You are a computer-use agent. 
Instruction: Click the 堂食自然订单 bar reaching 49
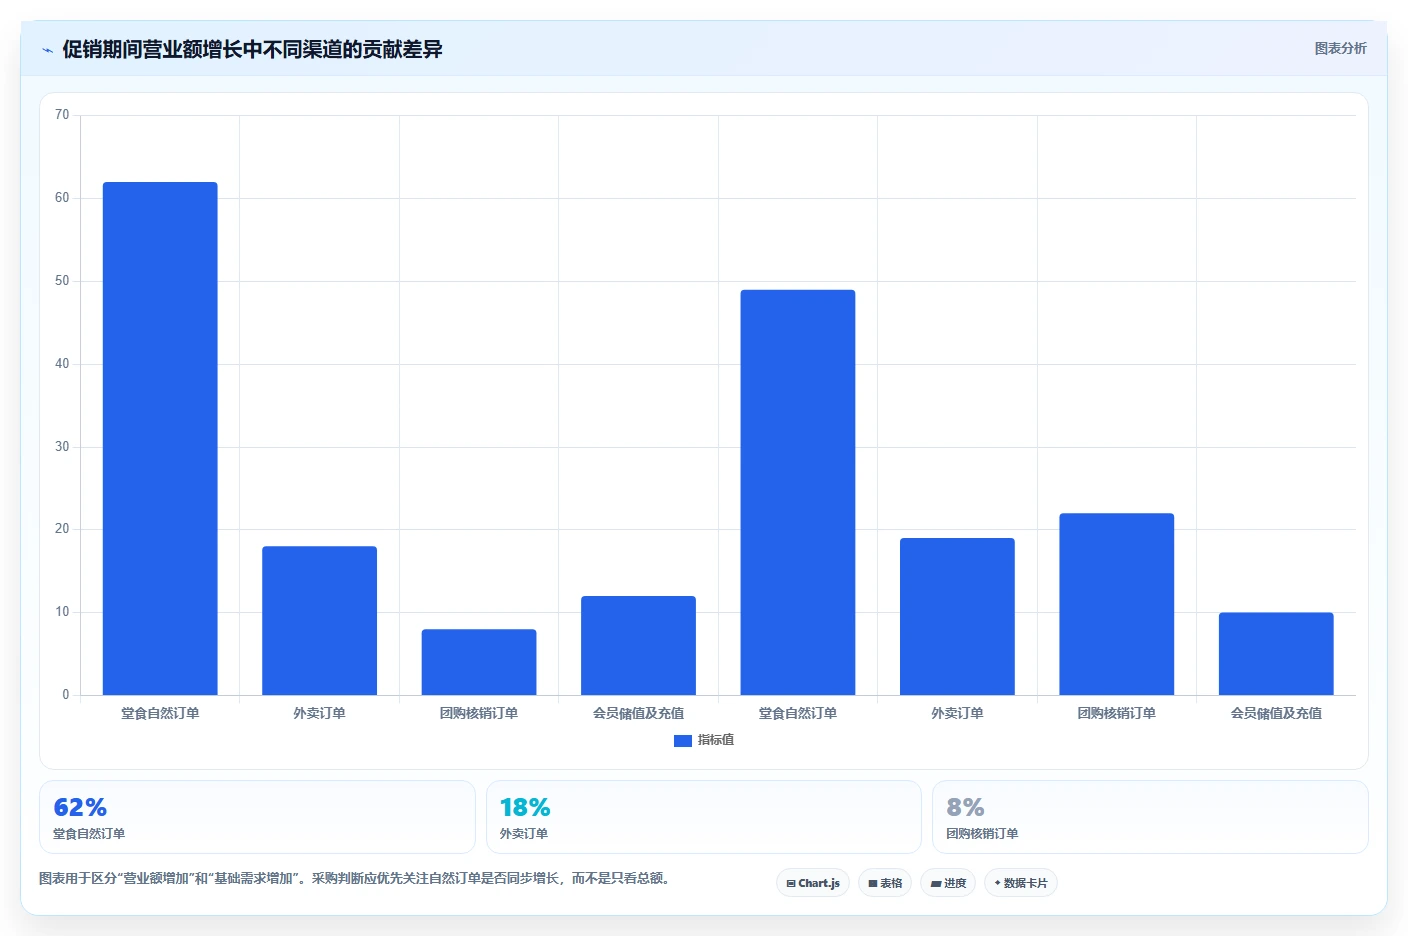pyautogui.click(x=798, y=493)
